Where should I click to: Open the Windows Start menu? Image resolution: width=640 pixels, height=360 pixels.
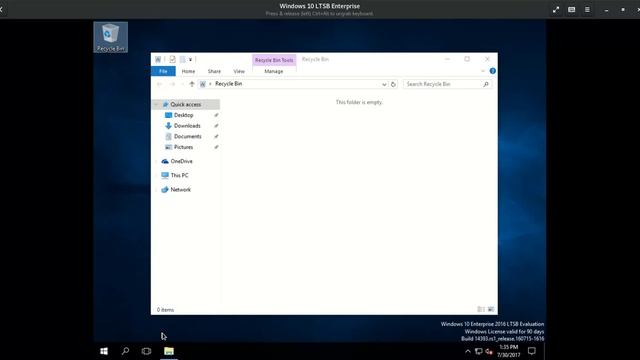[x=104, y=351]
